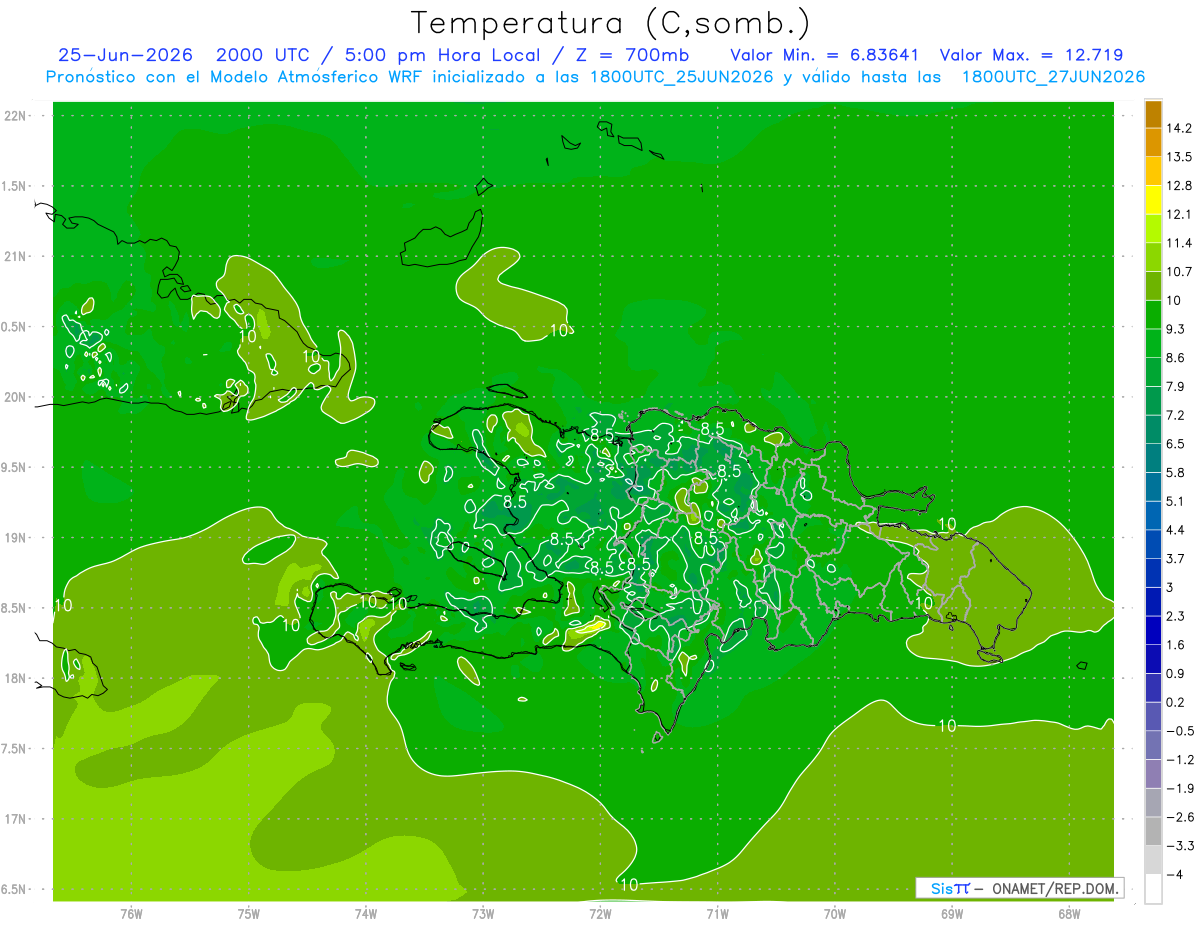Click the colorbar value '10.7'
This screenshot has height=927, width=1200.
1180,272
